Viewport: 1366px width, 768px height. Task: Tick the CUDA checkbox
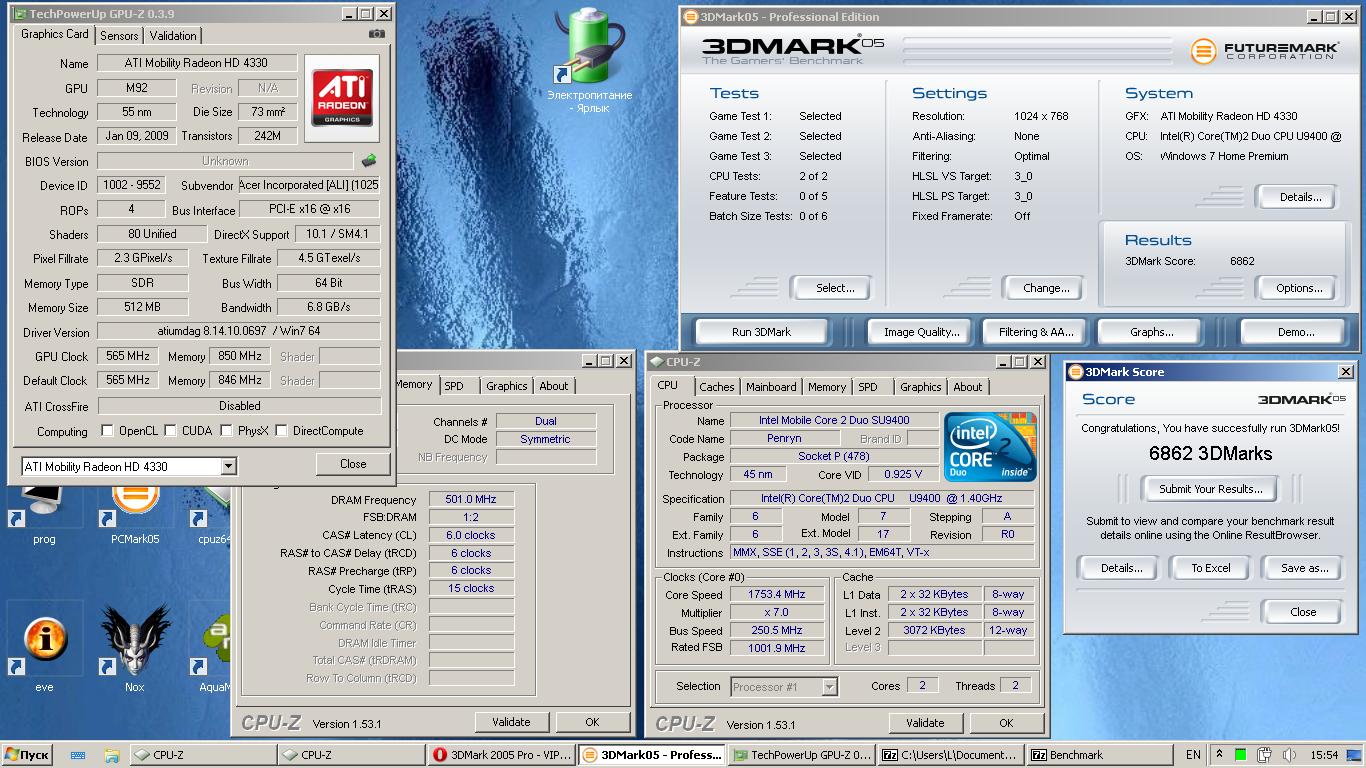(170, 431)
